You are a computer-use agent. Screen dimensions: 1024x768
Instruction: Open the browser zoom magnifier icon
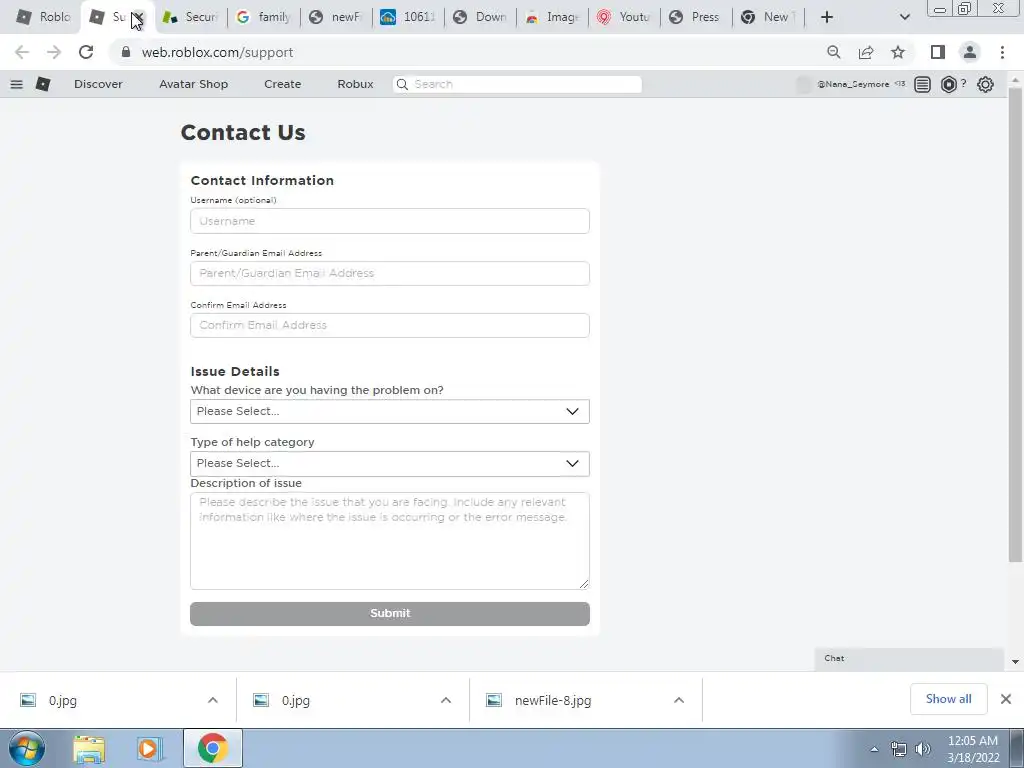[833, 52]
